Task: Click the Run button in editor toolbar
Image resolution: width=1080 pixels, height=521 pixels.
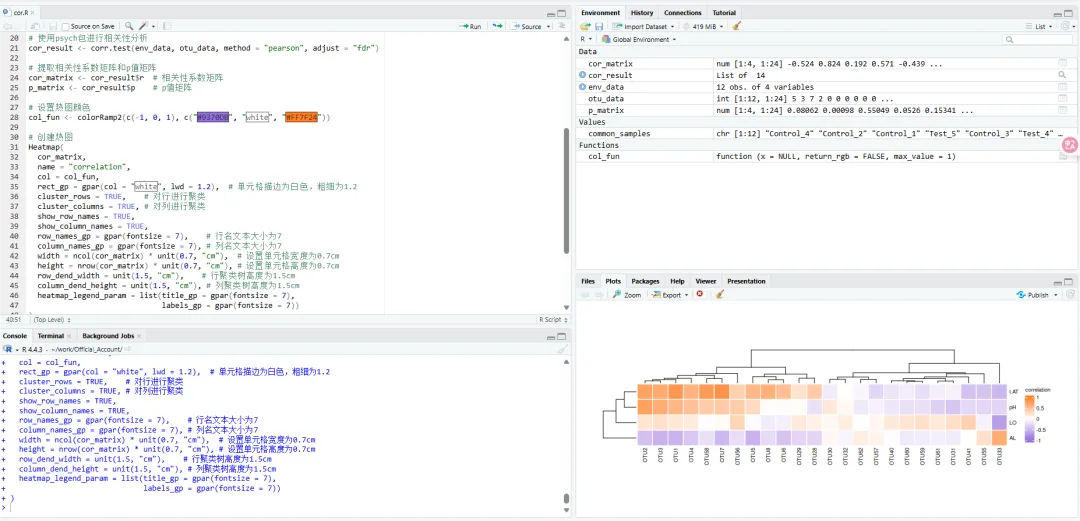Action: click(470, 26)
